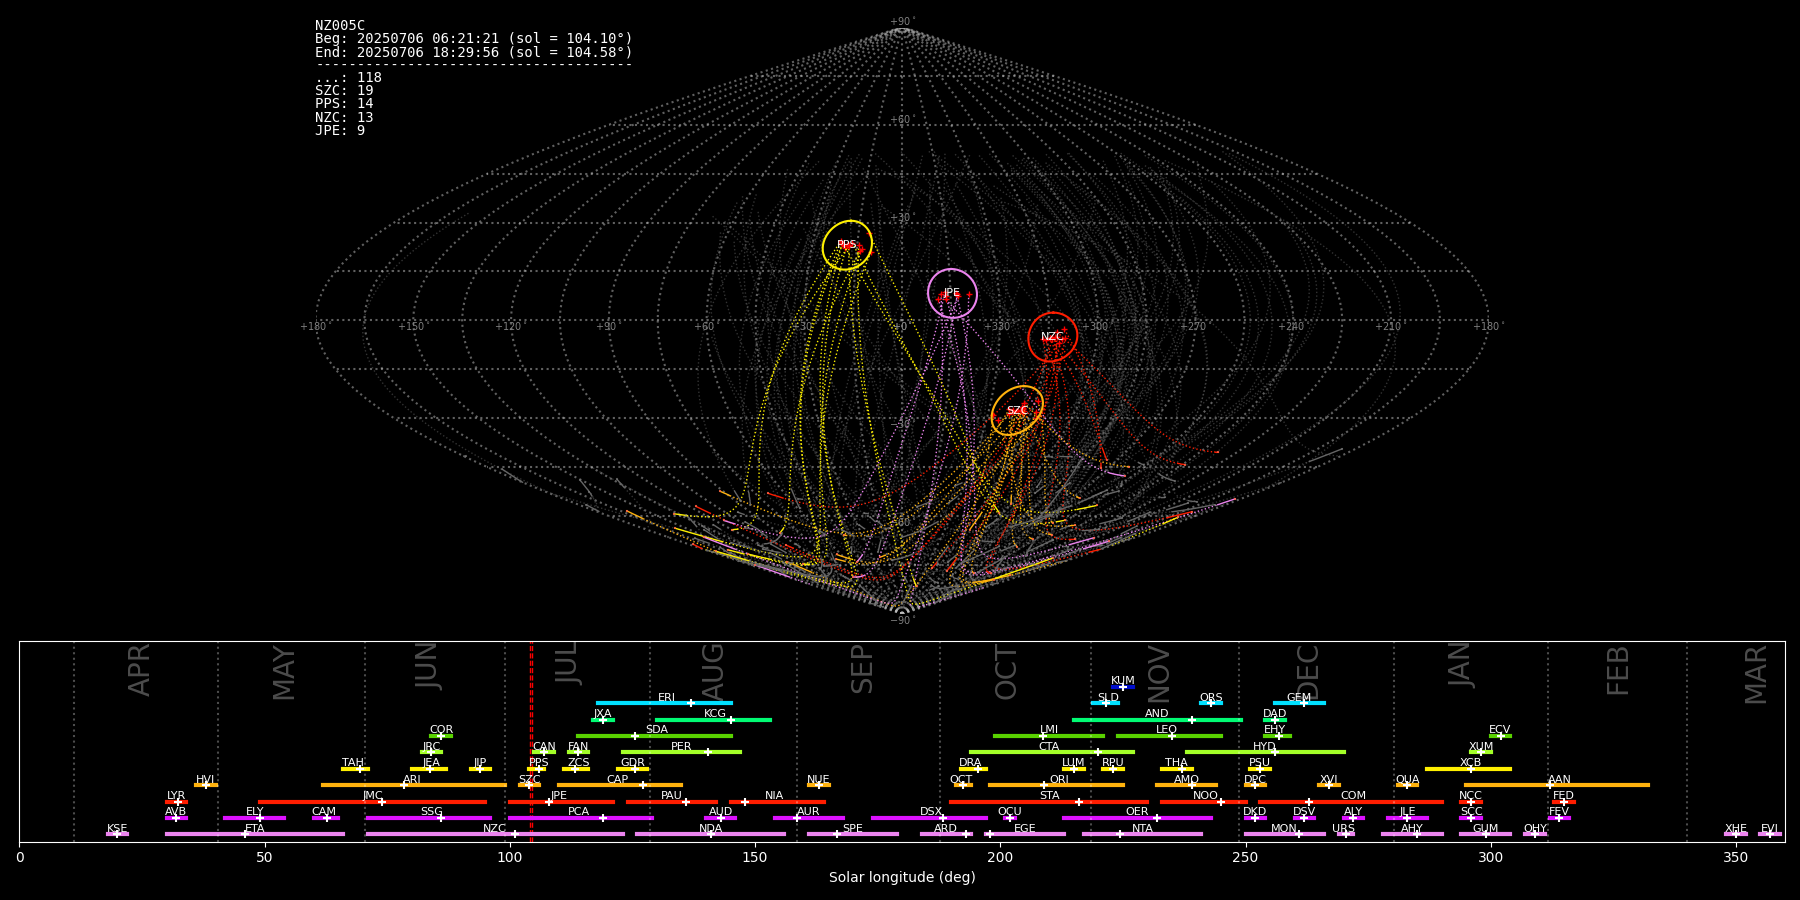
Task: Click the NZ005C station title text
Action: (340, 26)
